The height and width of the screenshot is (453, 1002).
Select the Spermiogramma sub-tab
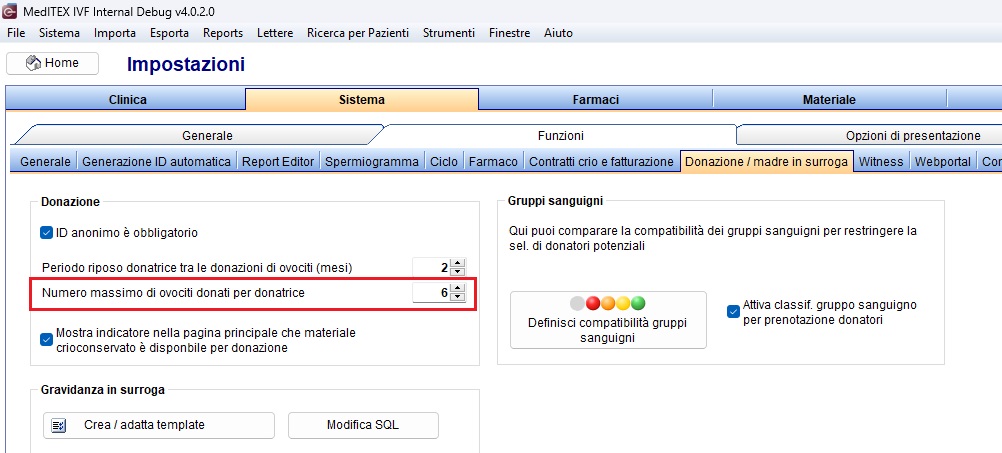(x=372, y=162)
